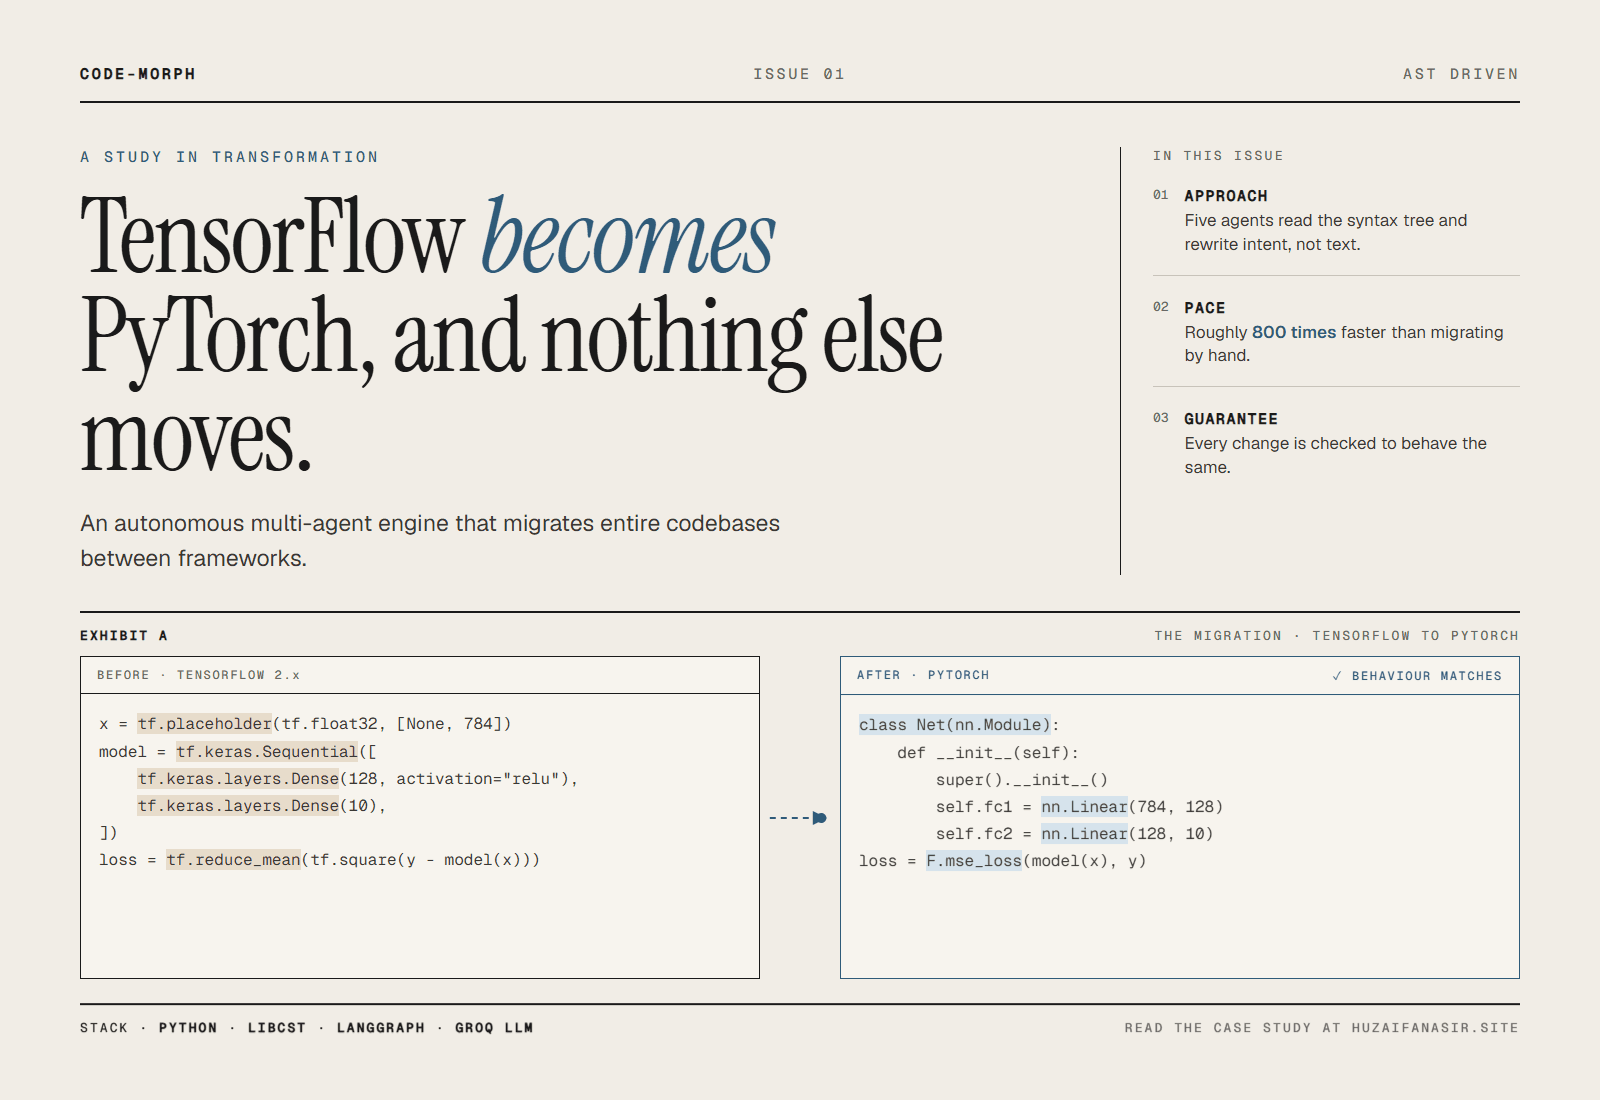Viewport: 1600px width, 1100px height.
Task: Click the 'def __init__(self):' line
Action: click(988, 753)
